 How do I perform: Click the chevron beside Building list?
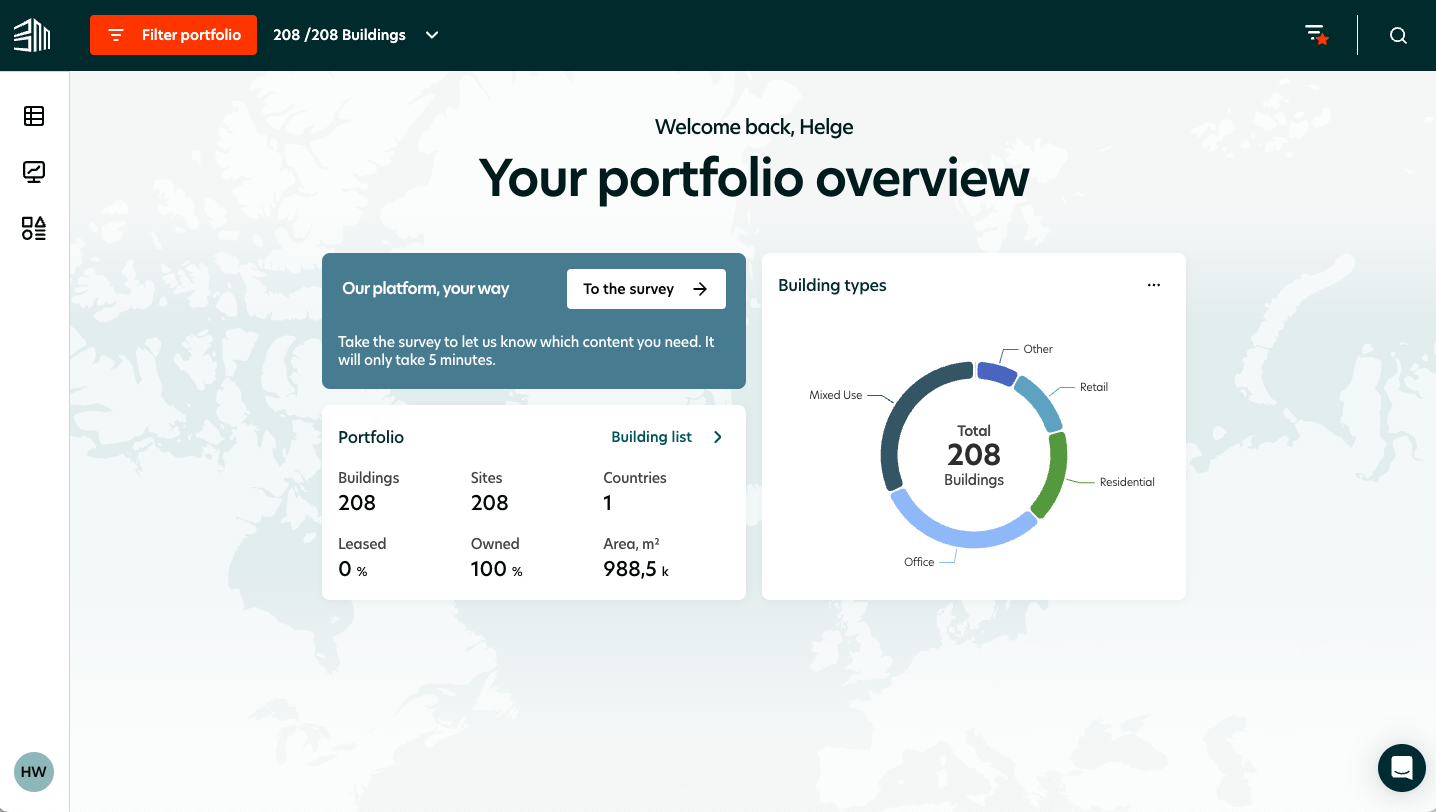tap(718, 437)
